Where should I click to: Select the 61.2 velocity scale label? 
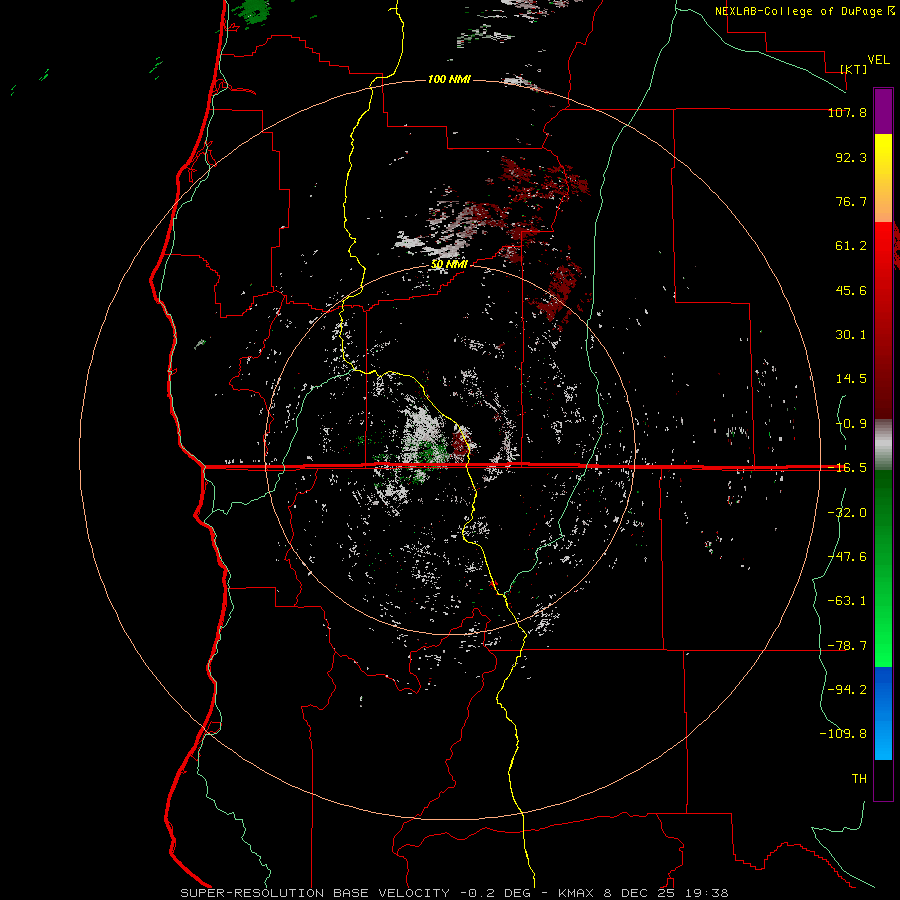tap(851, 246)
